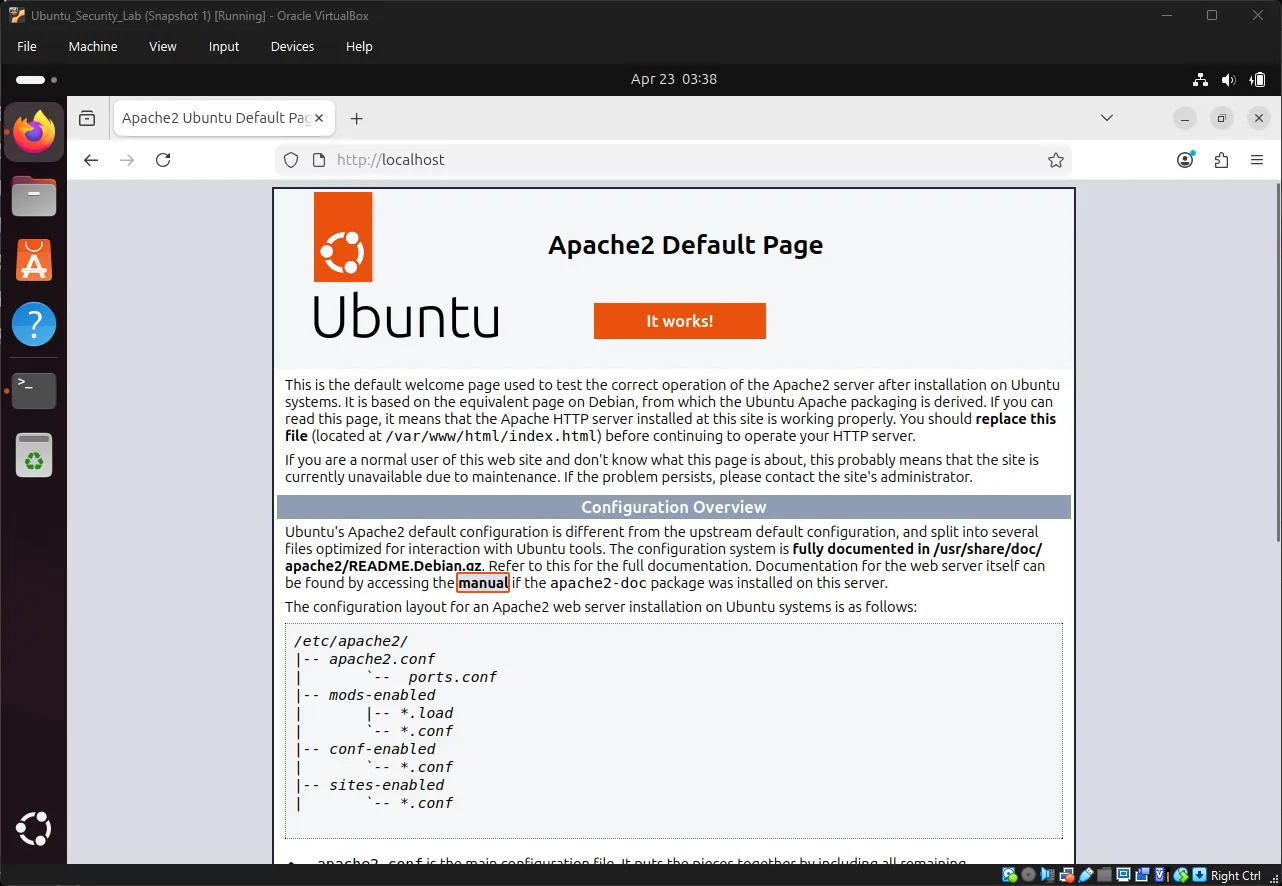
Task: Reload the page with the refresh icon
Action: click(163, 159)
